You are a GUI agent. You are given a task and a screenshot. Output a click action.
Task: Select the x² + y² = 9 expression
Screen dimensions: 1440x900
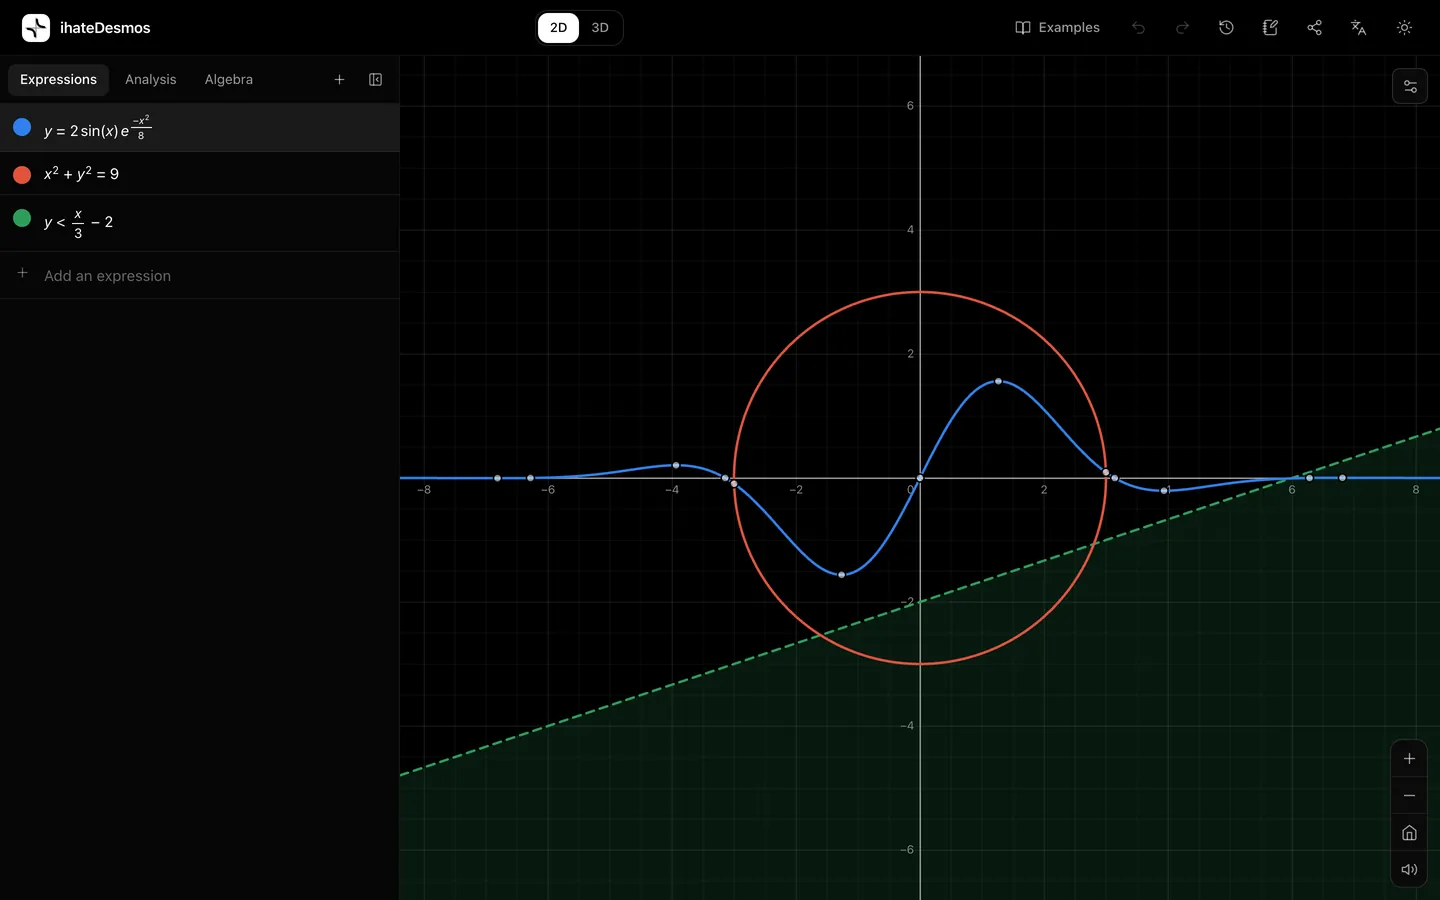(x=200, y=174)
